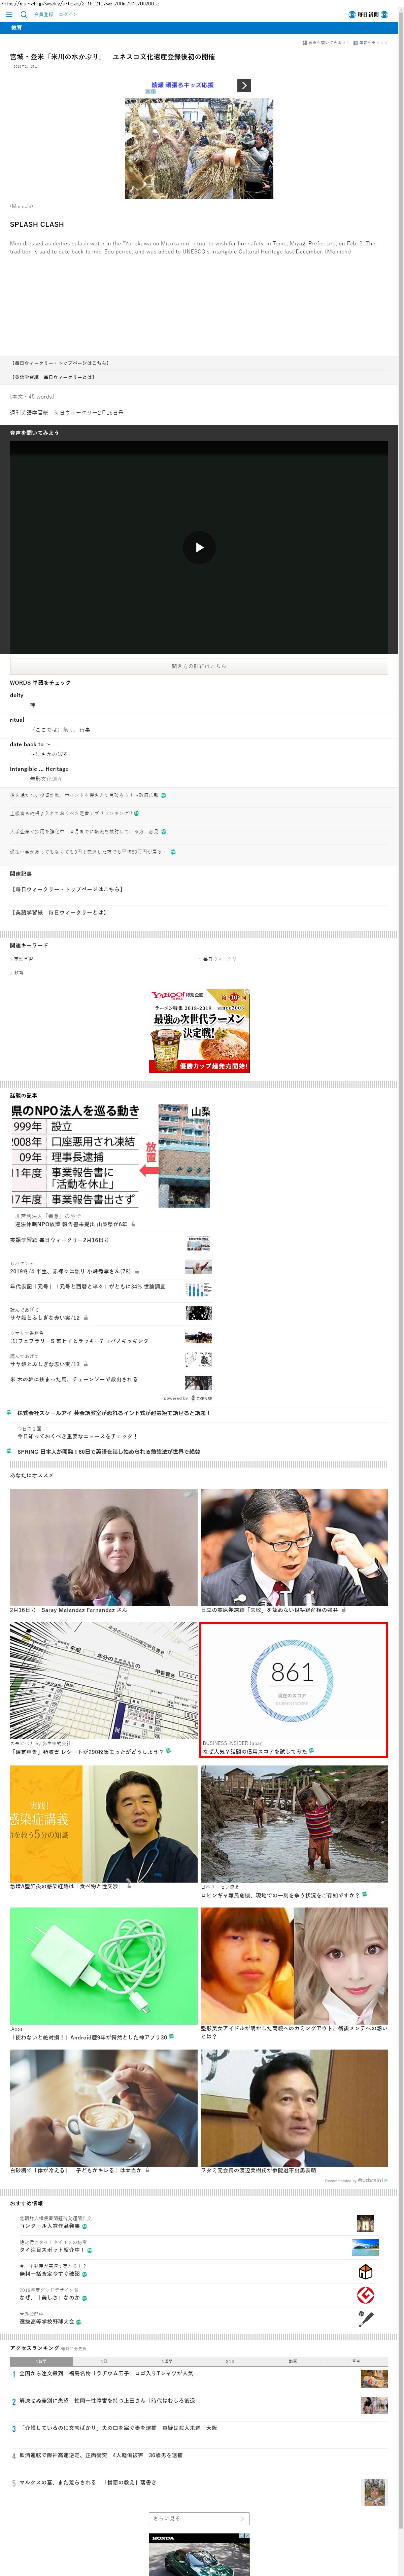Select the 教育 section tab
The image size is (404, 2576).
click(x=16, y=28)
